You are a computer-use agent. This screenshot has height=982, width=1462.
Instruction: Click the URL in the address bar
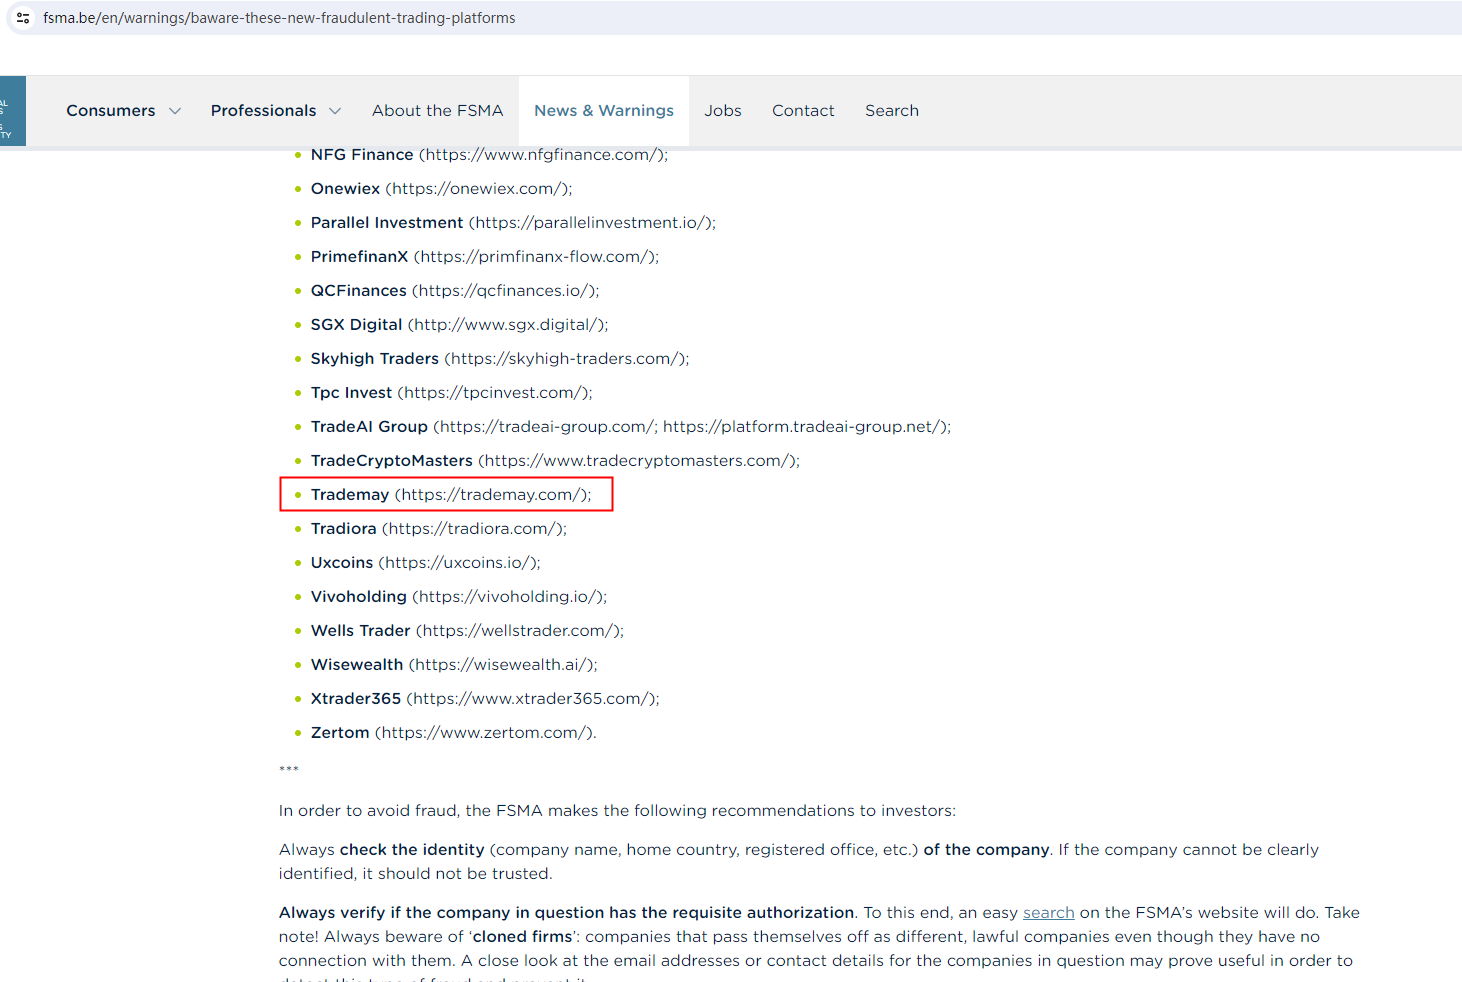tap(279, 18)
